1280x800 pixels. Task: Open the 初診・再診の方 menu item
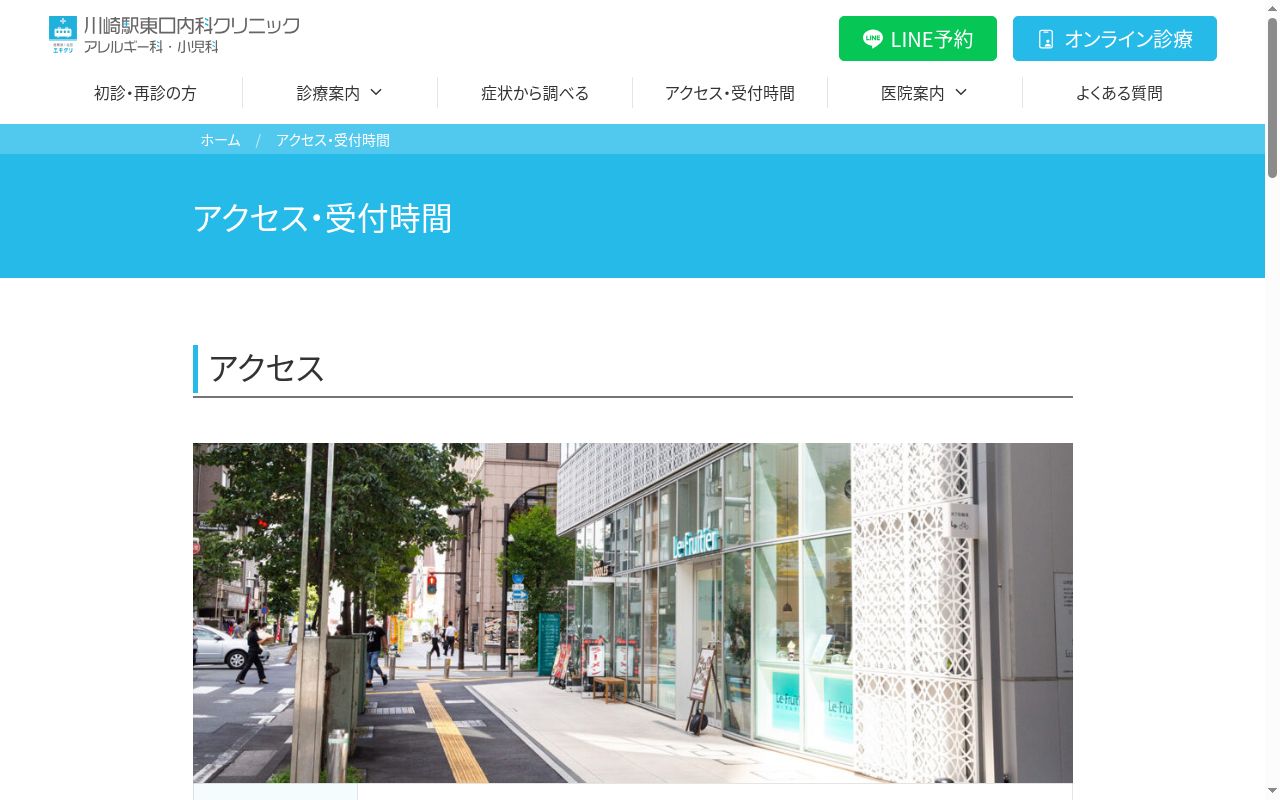click(145, 93)
